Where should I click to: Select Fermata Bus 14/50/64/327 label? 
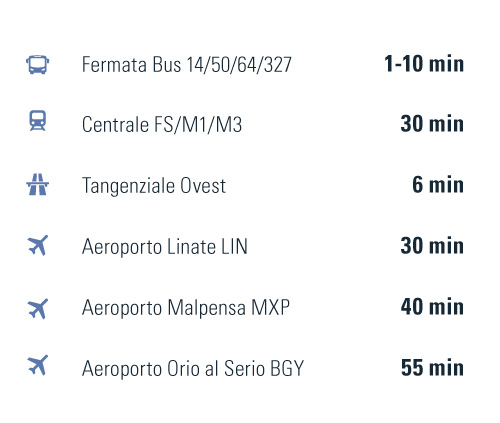click(187, 64)
